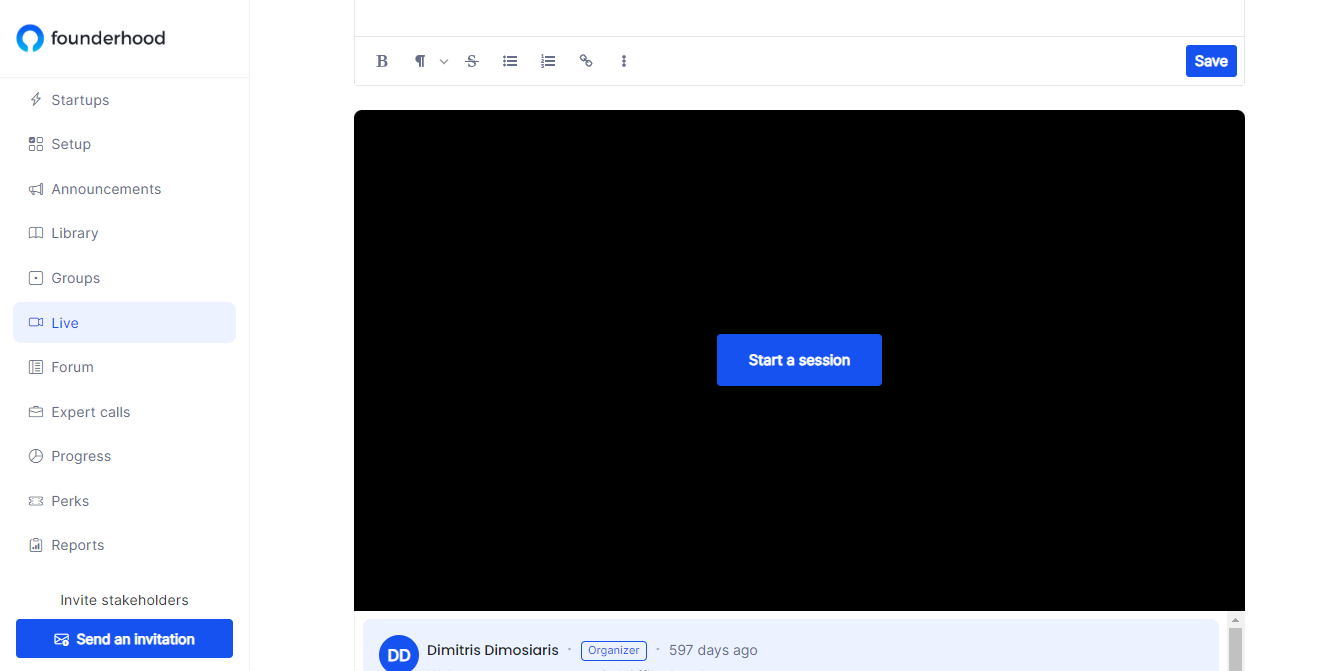Click Send an invitation

[x=124, y=638]
